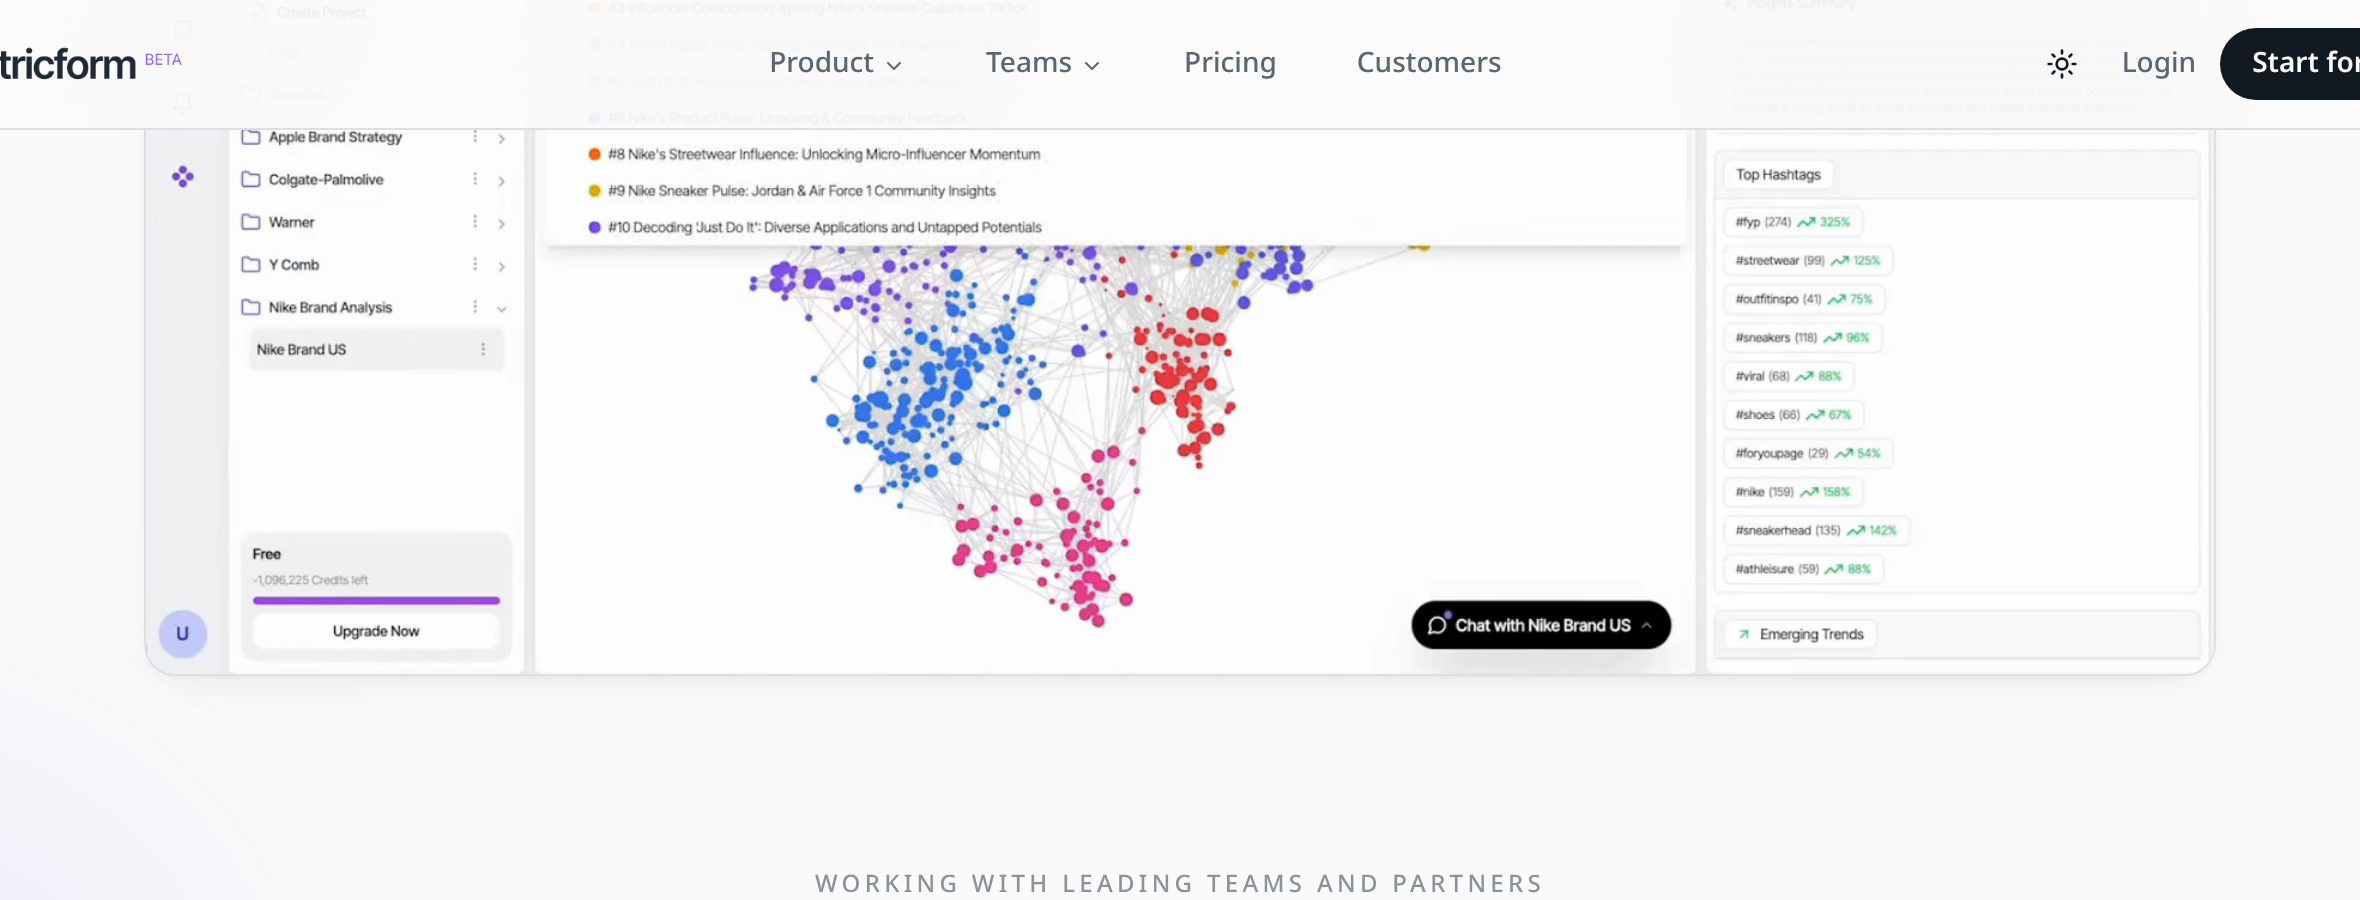
Task: Select the #streetwear hashtag chip
Action: click(x=1808, y=261)
